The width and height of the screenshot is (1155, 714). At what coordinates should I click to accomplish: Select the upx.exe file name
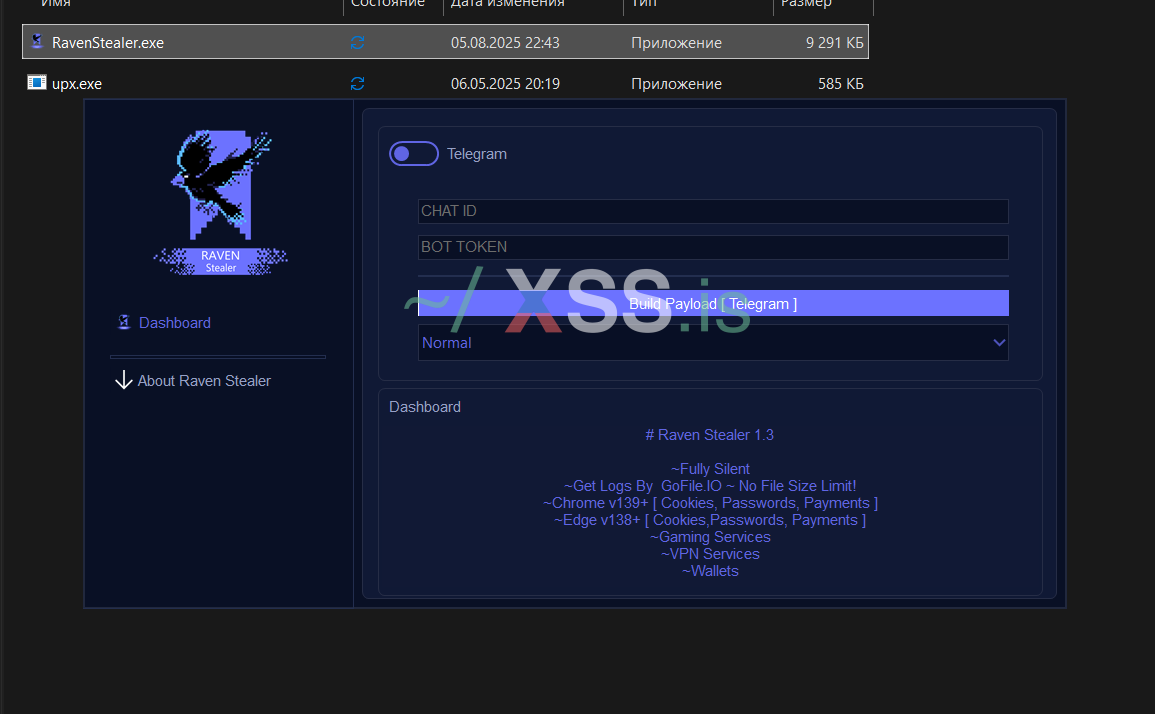[77, 84]
